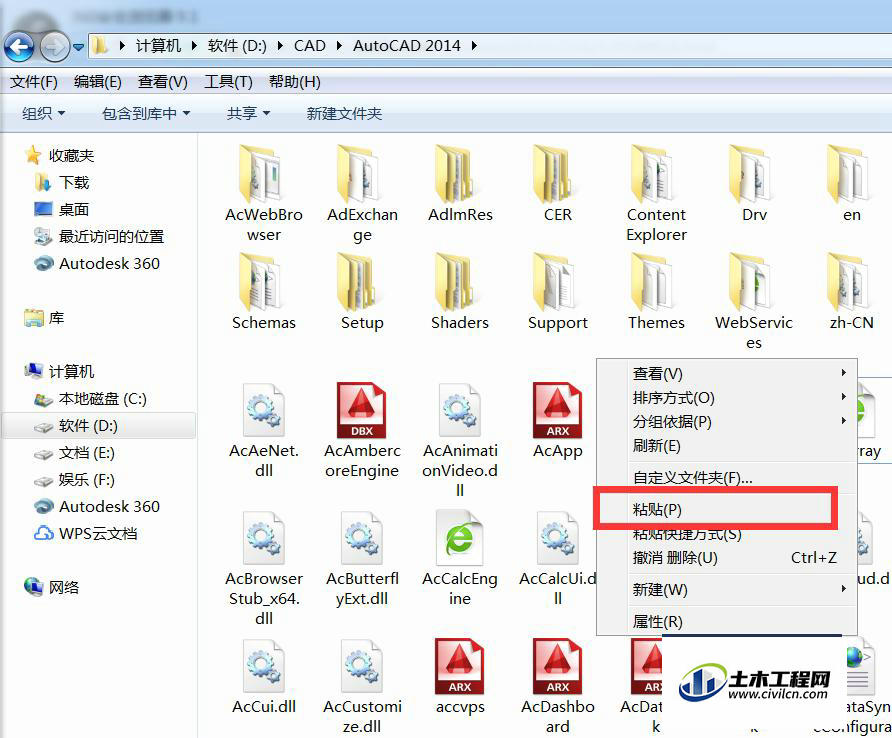Expand the AutoCAD 2014 breadcrumb arrow

(474, 46)
